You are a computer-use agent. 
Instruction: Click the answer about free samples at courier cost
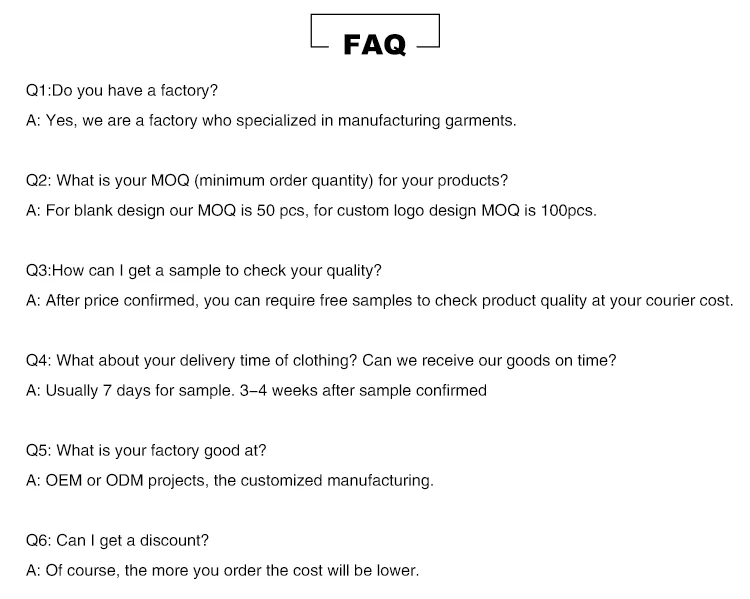(x=379, y=301)
